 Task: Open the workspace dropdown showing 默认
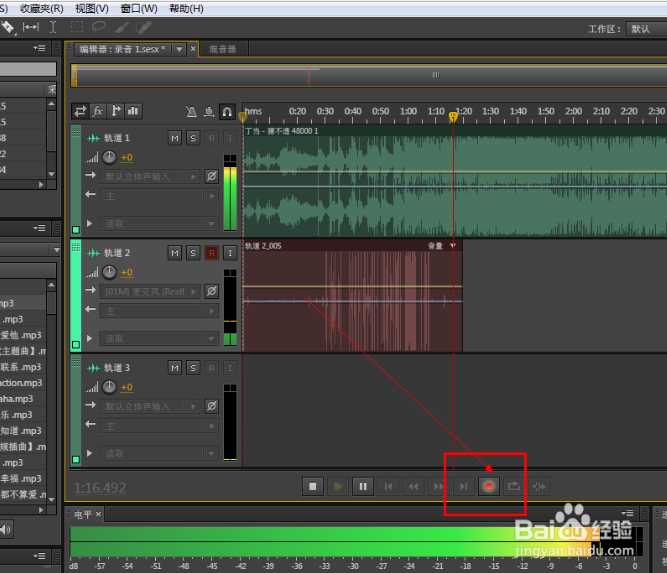646,29
